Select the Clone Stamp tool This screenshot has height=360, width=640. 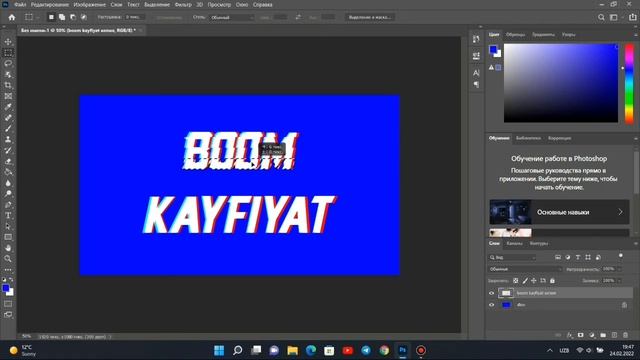[8, 140]
